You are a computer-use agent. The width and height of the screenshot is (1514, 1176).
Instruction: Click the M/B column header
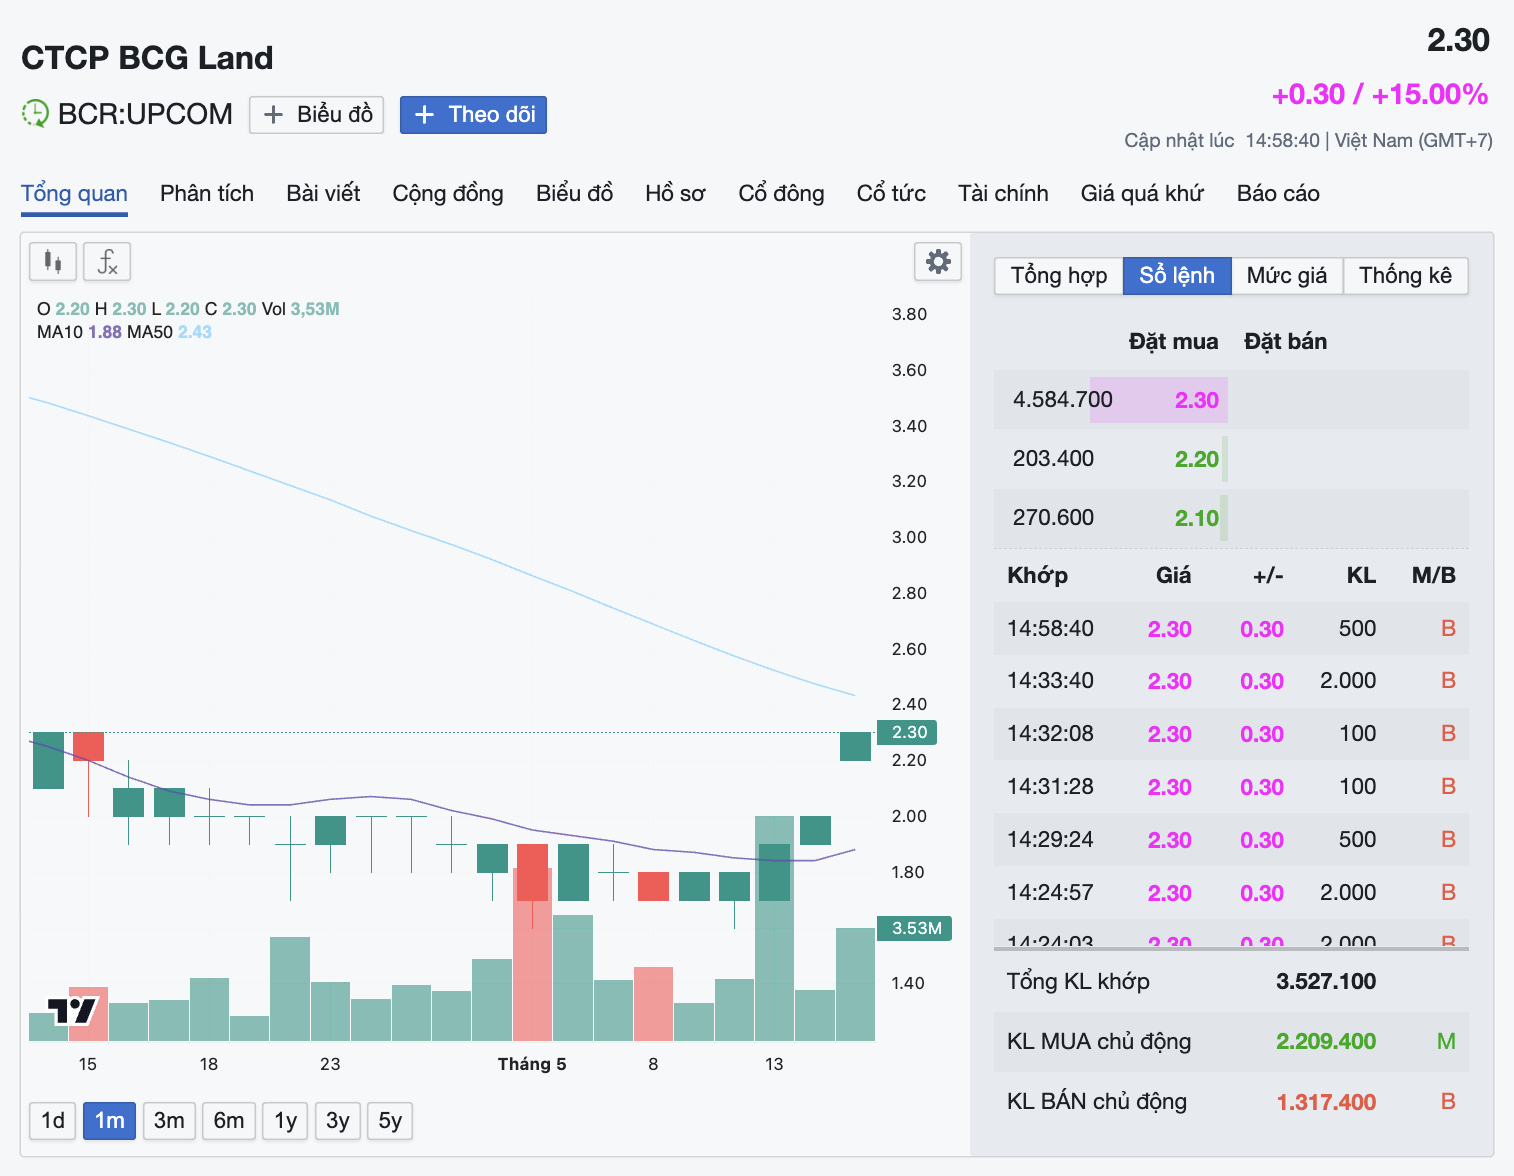tap(1434, 576)
